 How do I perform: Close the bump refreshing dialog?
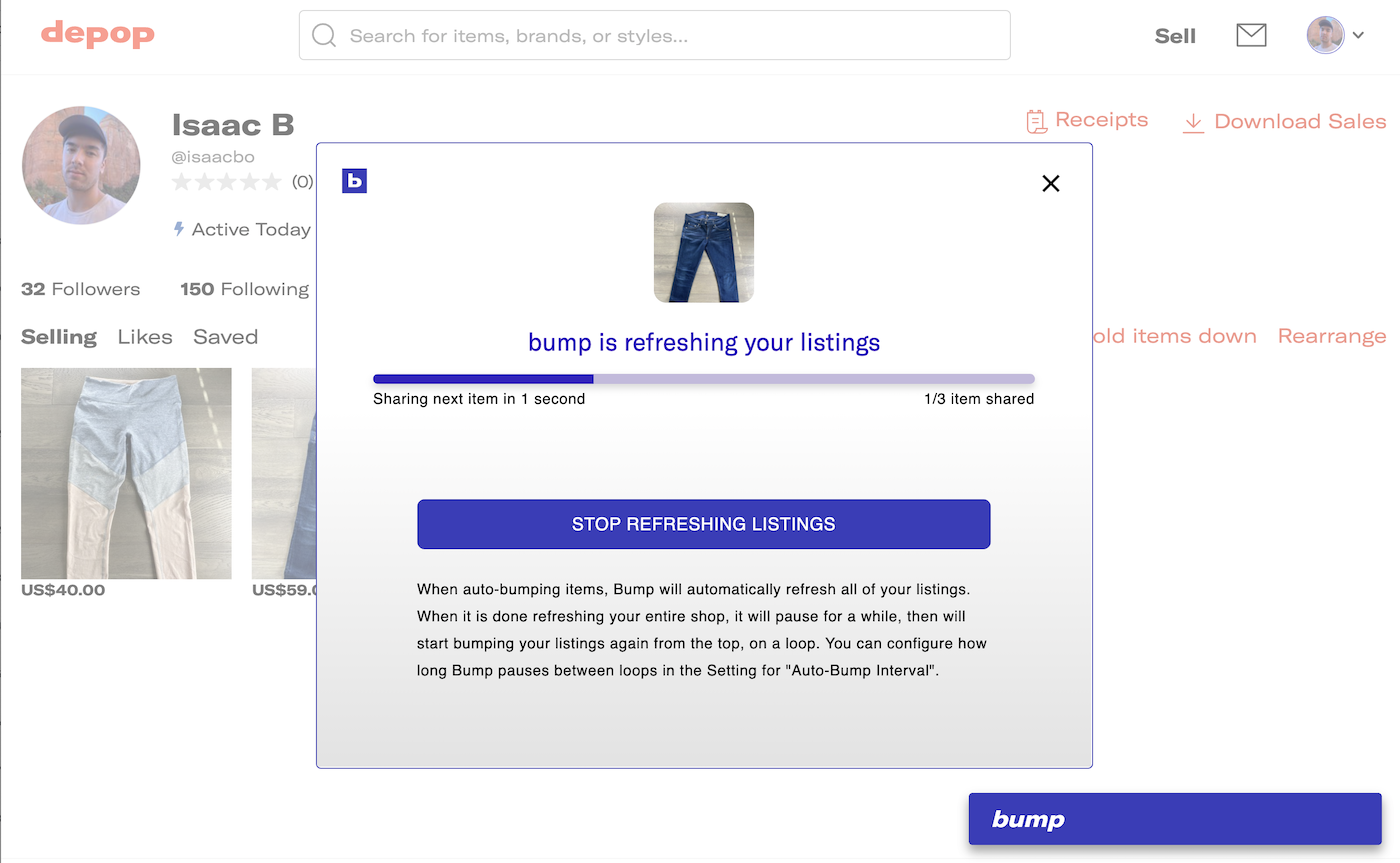(1050, 183)
